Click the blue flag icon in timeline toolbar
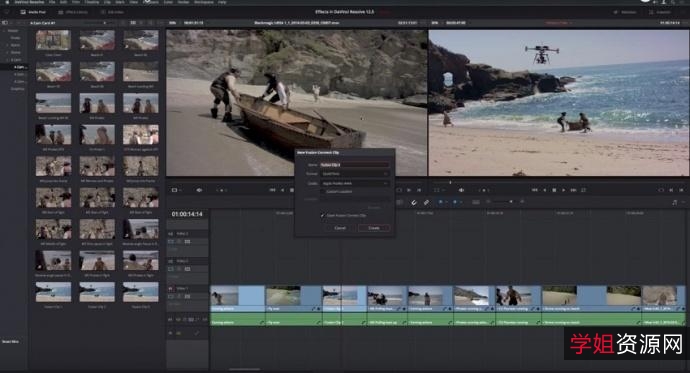 [440, 202]
